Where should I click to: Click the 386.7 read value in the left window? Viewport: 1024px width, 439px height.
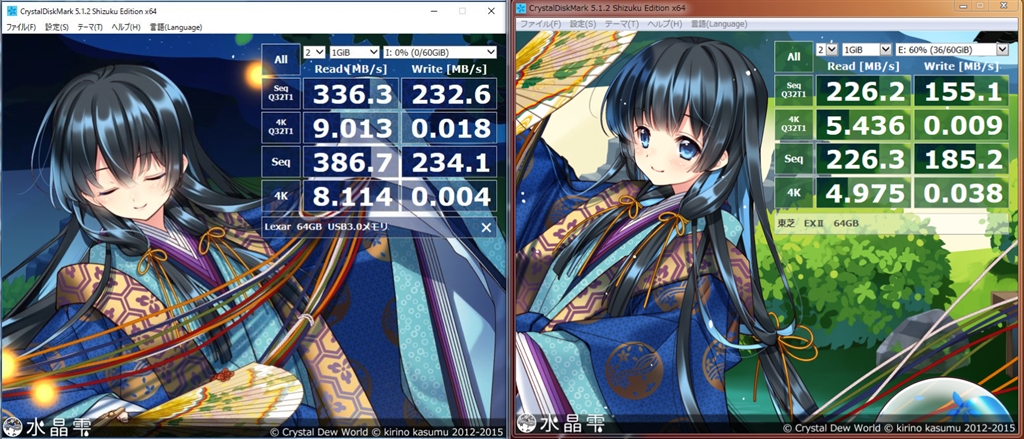351,161
